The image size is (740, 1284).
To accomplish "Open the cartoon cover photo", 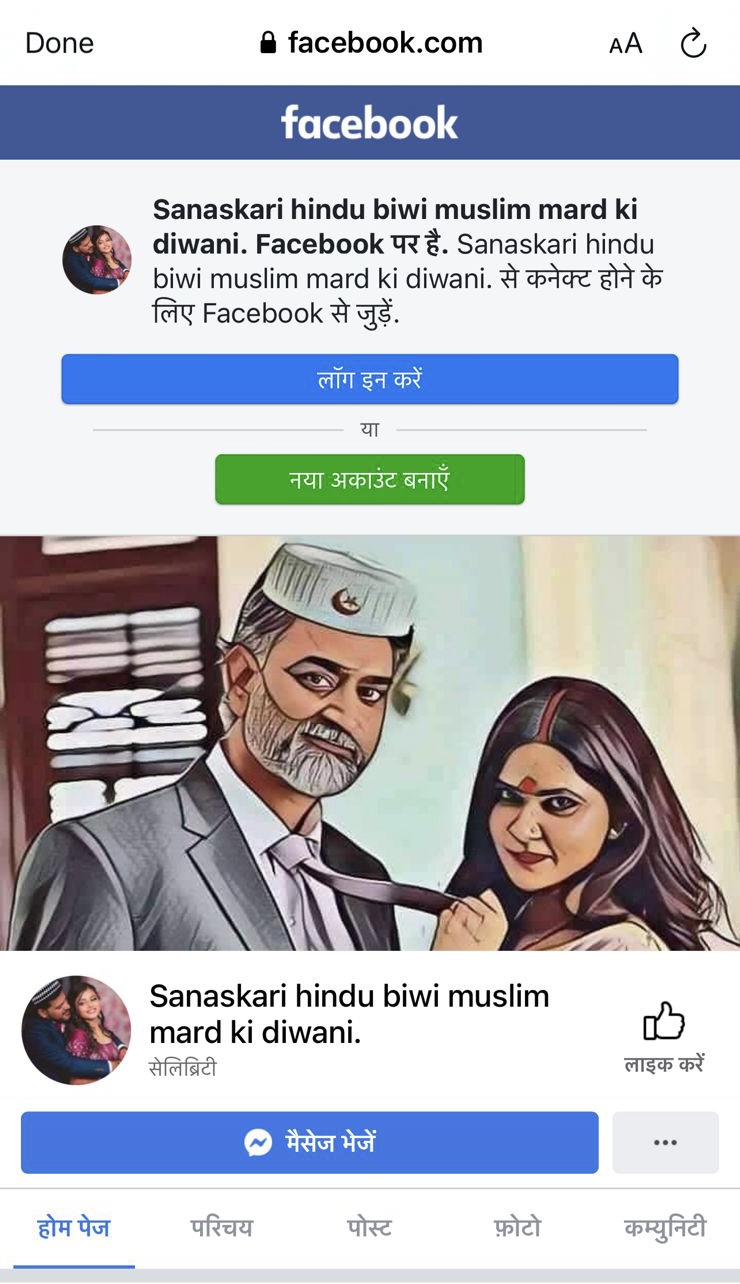I will pyautogui.click(x=370, y=742).
